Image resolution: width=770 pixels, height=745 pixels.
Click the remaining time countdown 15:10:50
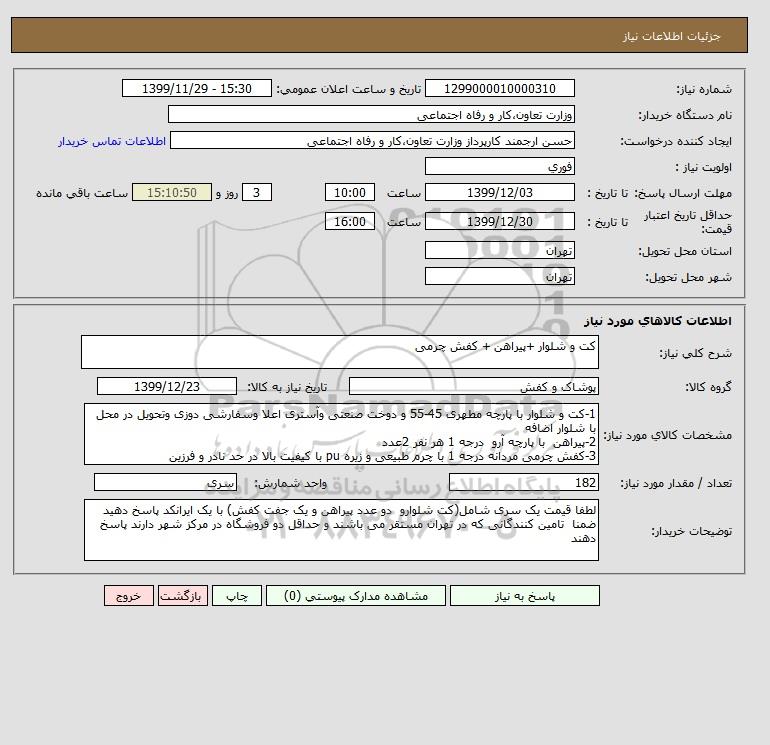point(172,193)
